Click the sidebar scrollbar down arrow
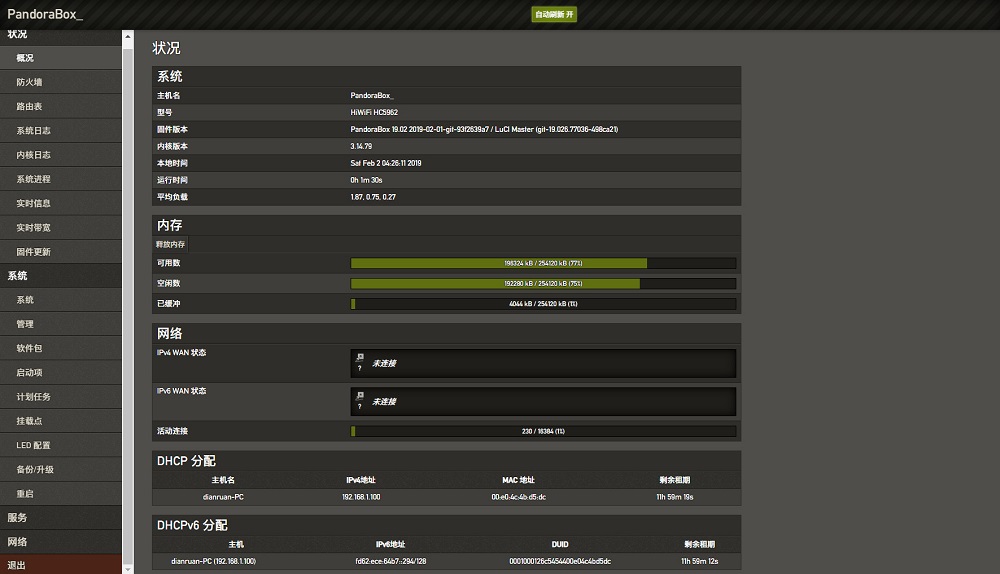Screen dimensions: 1000x574 click(128, 568)
